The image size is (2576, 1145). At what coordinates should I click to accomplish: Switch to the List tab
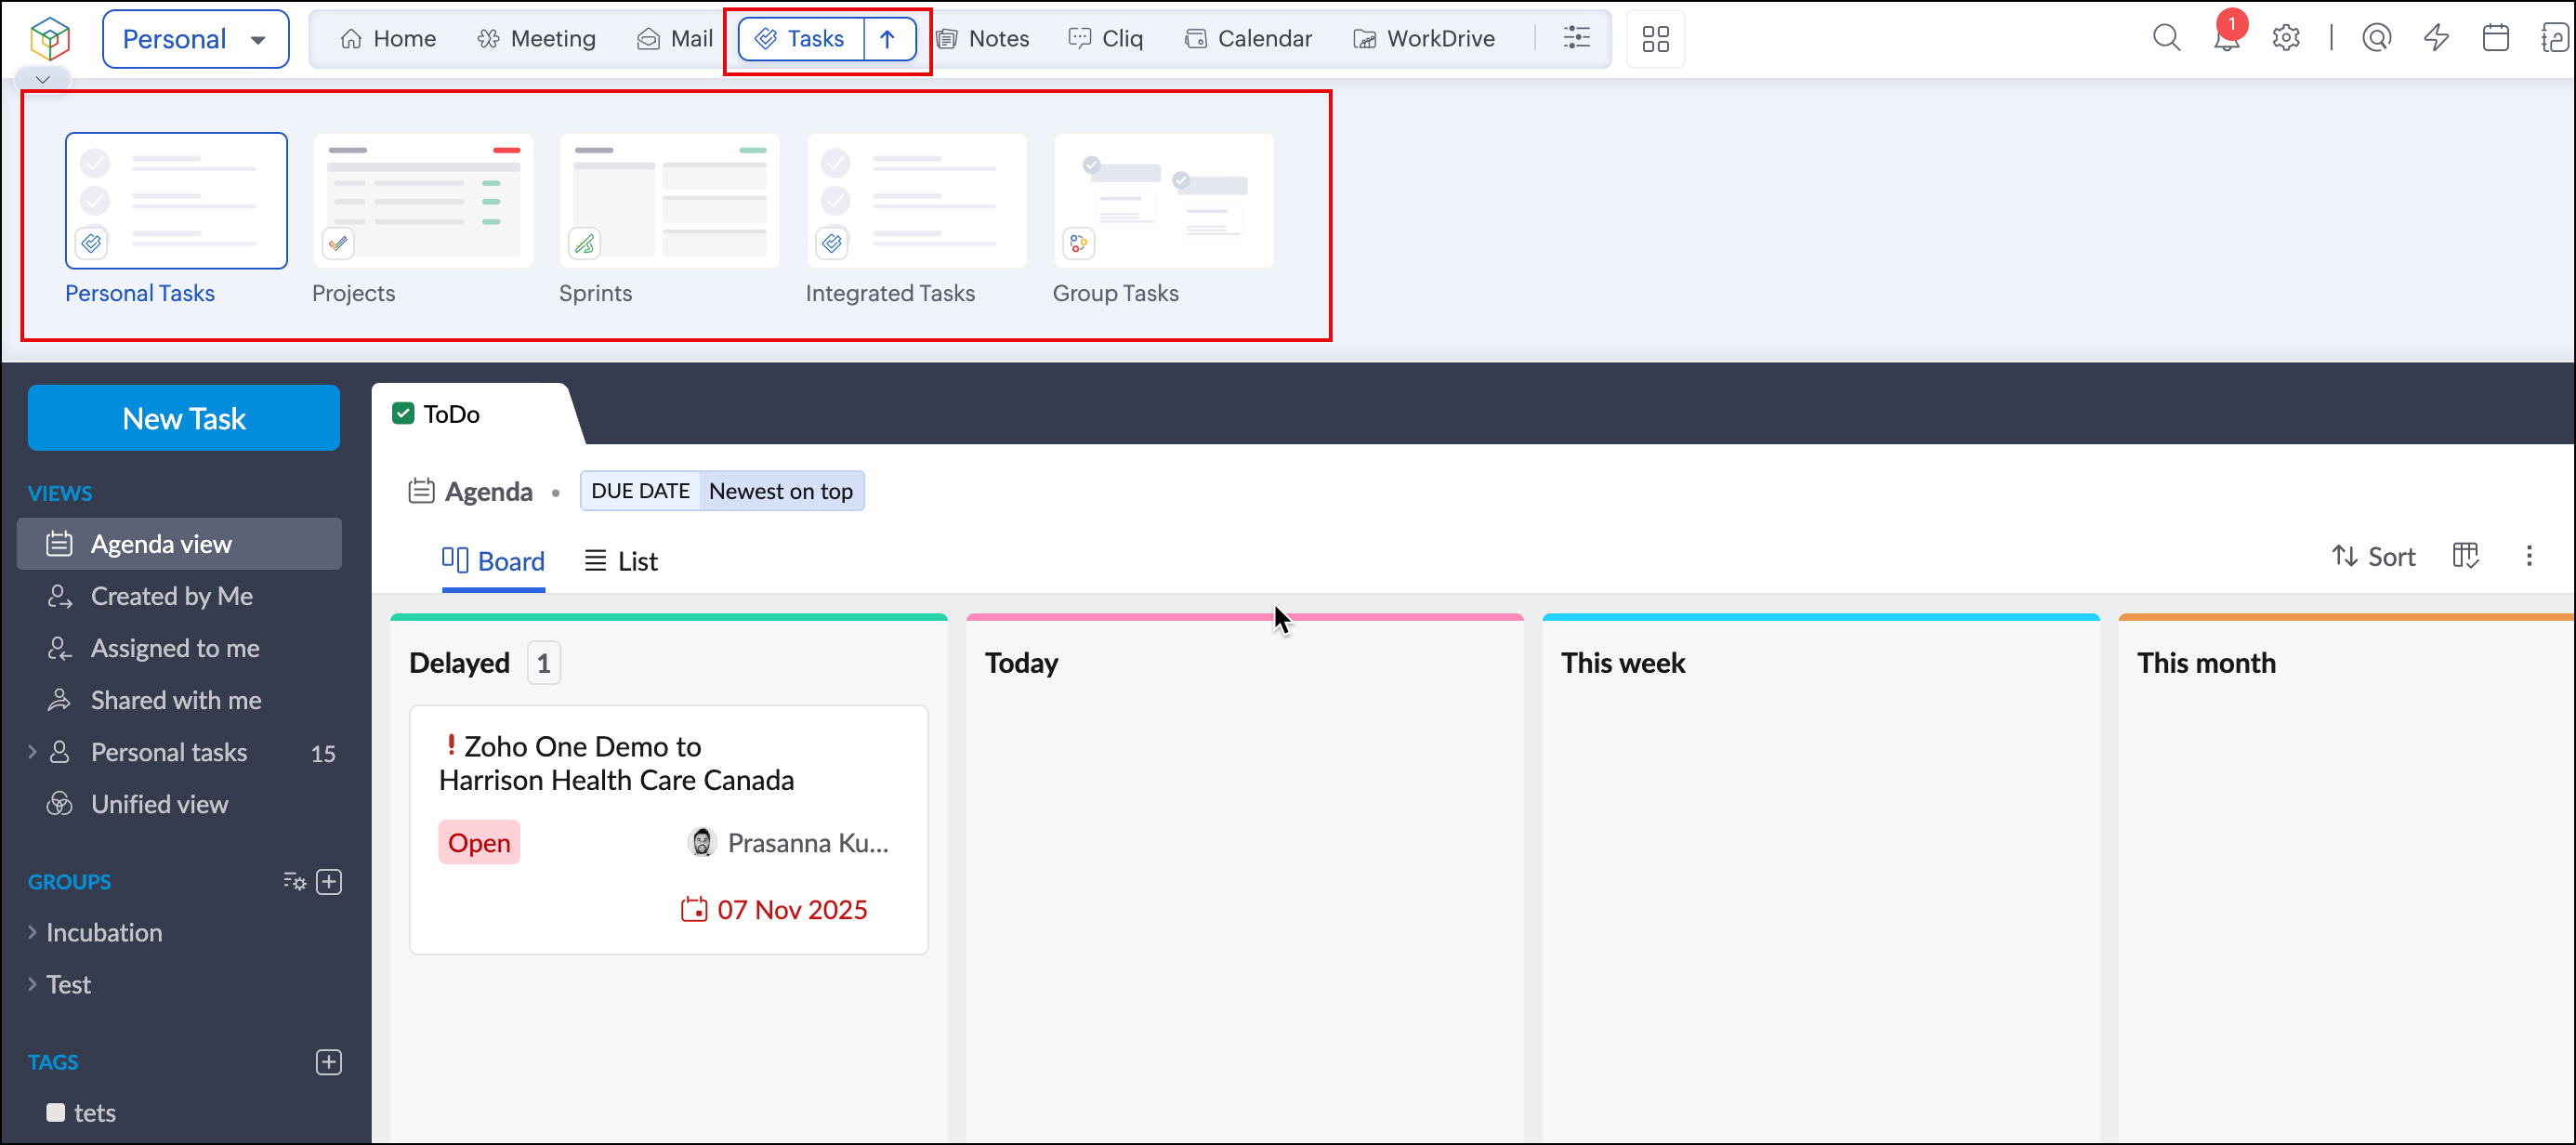point(622,561)
